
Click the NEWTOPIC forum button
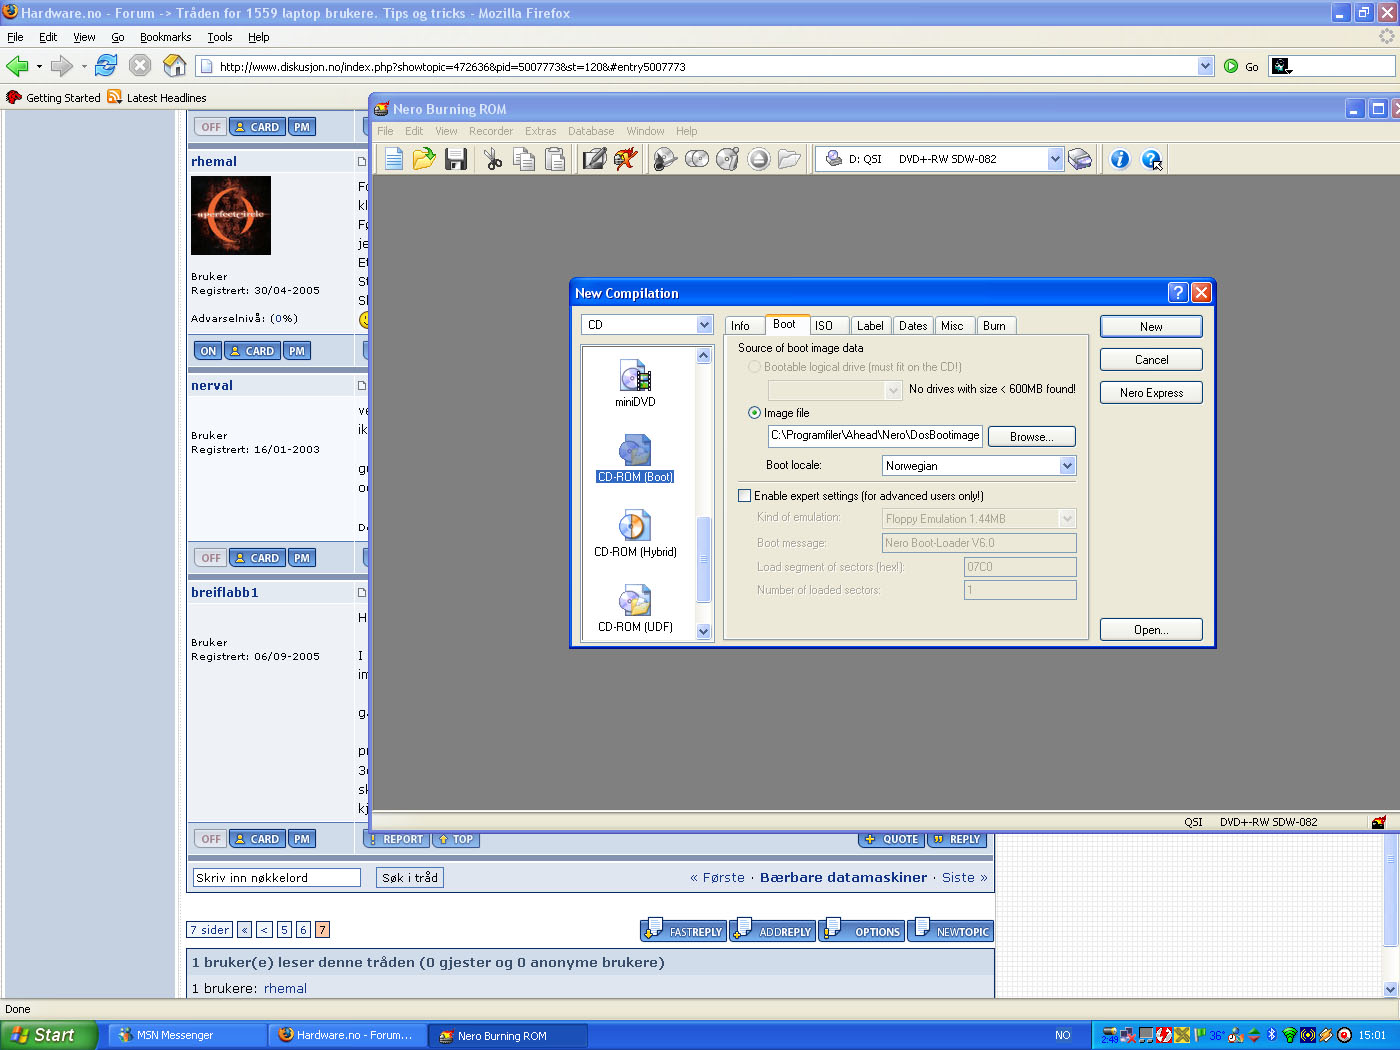click(950, 931)
